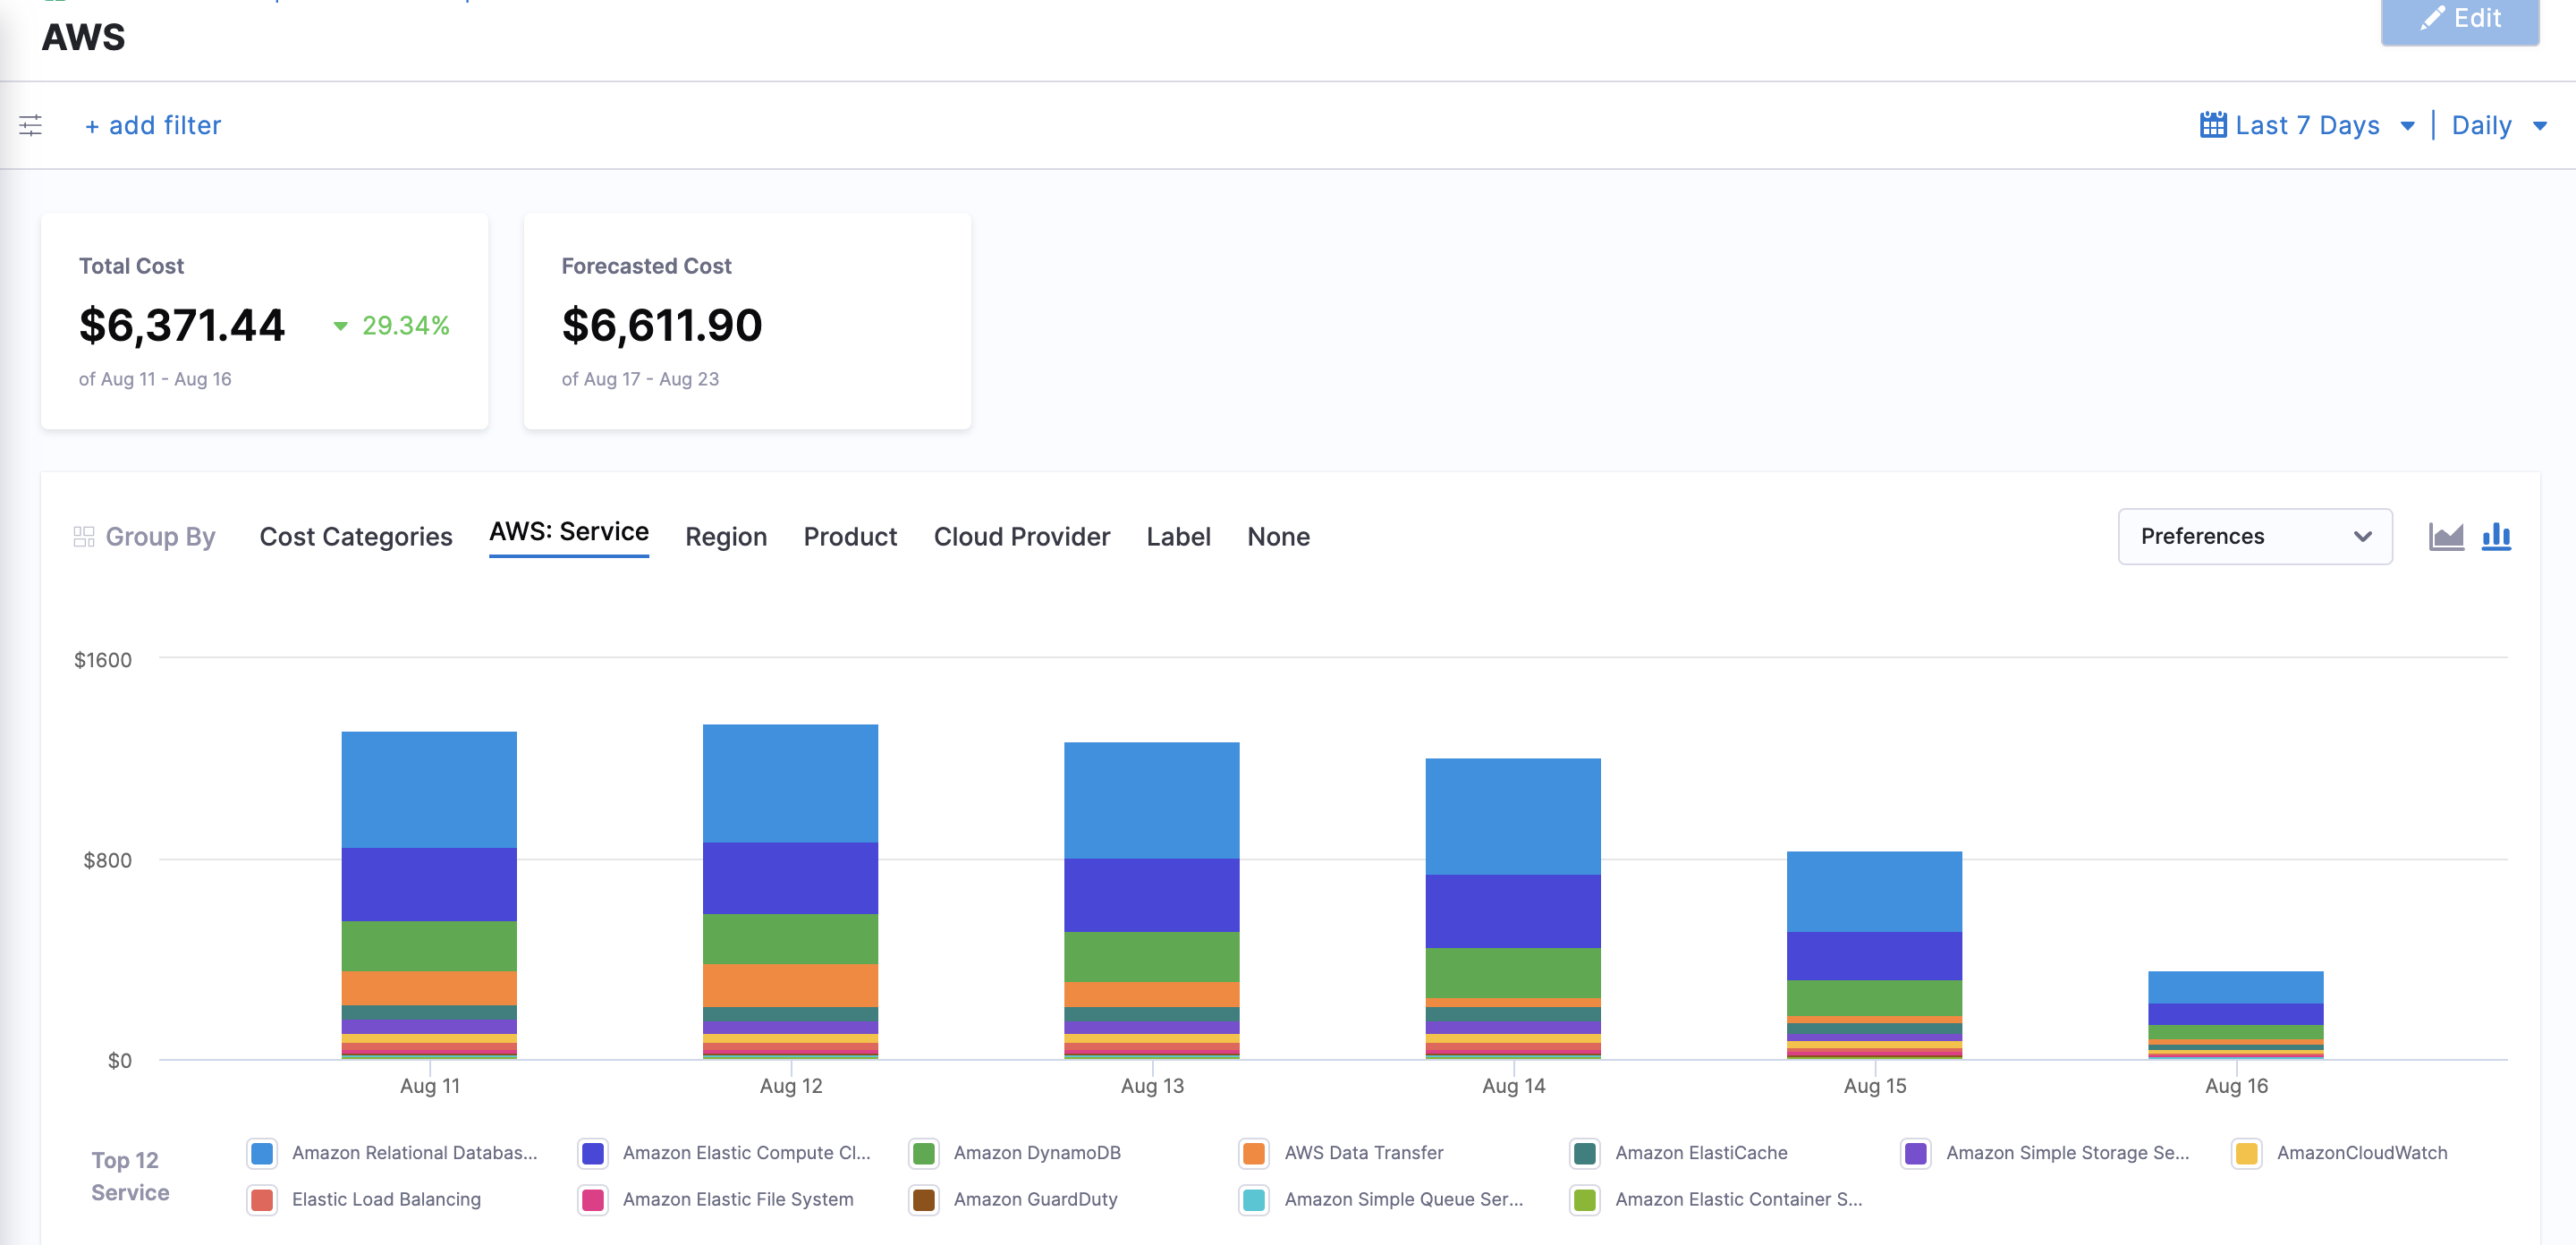Toggle Amazon ElastiCache legend swatch
Viewport: 2576px width, 1245px height.
pos(1585,1153)
